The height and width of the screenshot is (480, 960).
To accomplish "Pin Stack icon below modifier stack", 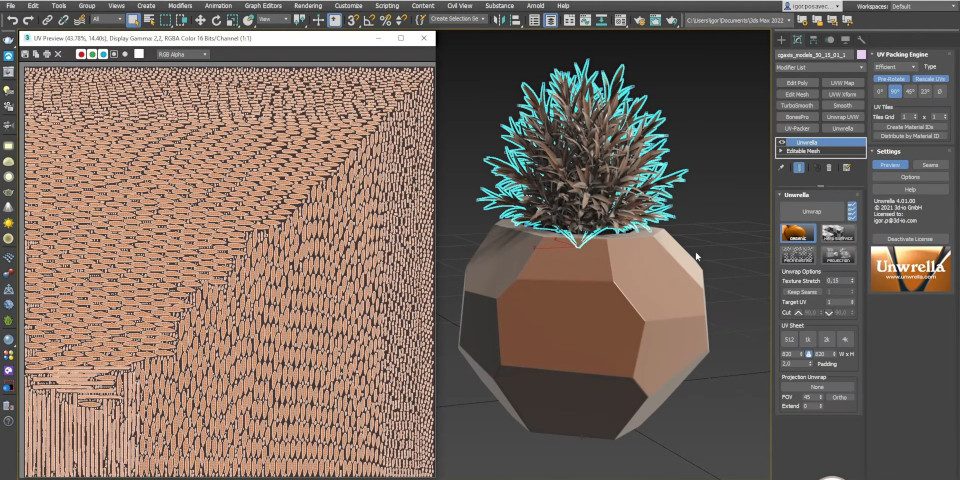I will point(781,167).
